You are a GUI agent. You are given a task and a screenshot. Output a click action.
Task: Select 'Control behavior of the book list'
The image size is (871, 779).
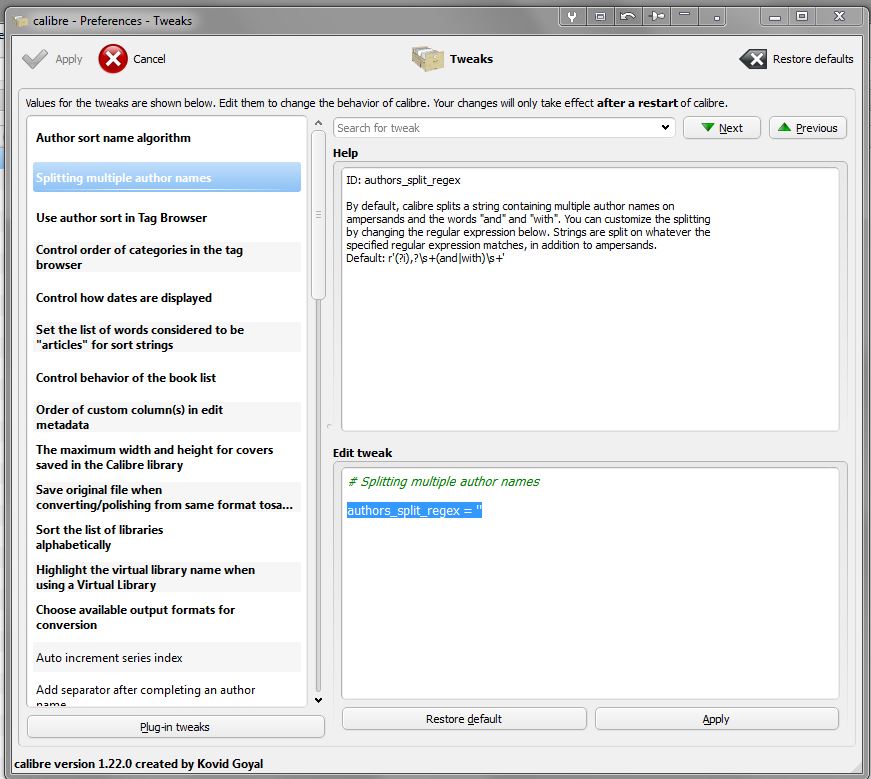pos(167,378)
